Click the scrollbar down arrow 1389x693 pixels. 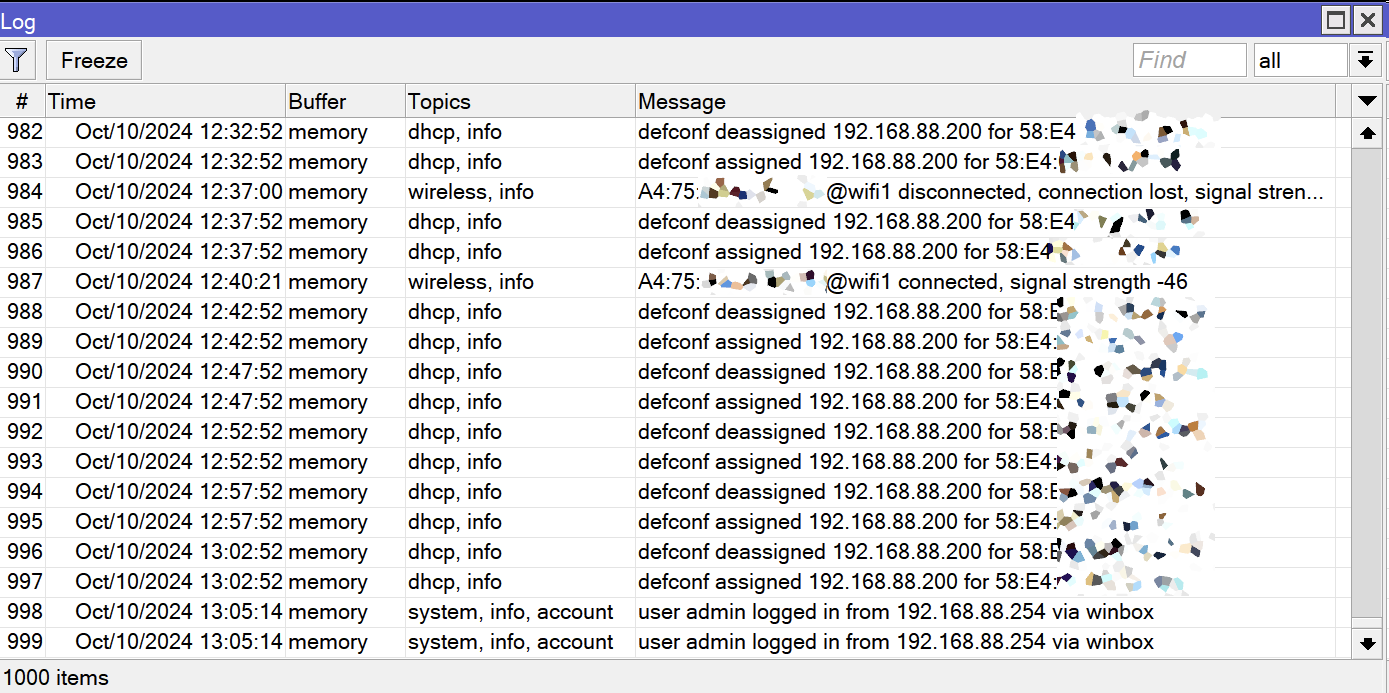click(1367, 642)
